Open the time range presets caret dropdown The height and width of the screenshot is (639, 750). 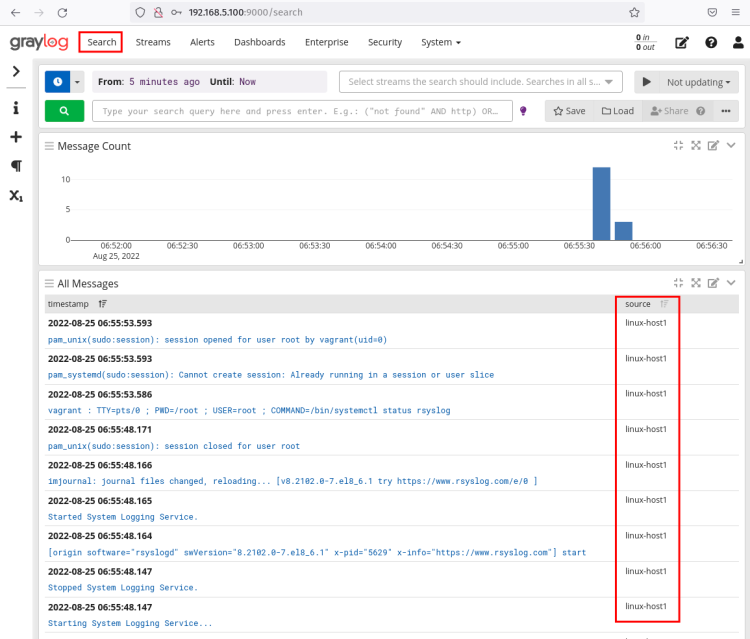(x=77, y=82)
